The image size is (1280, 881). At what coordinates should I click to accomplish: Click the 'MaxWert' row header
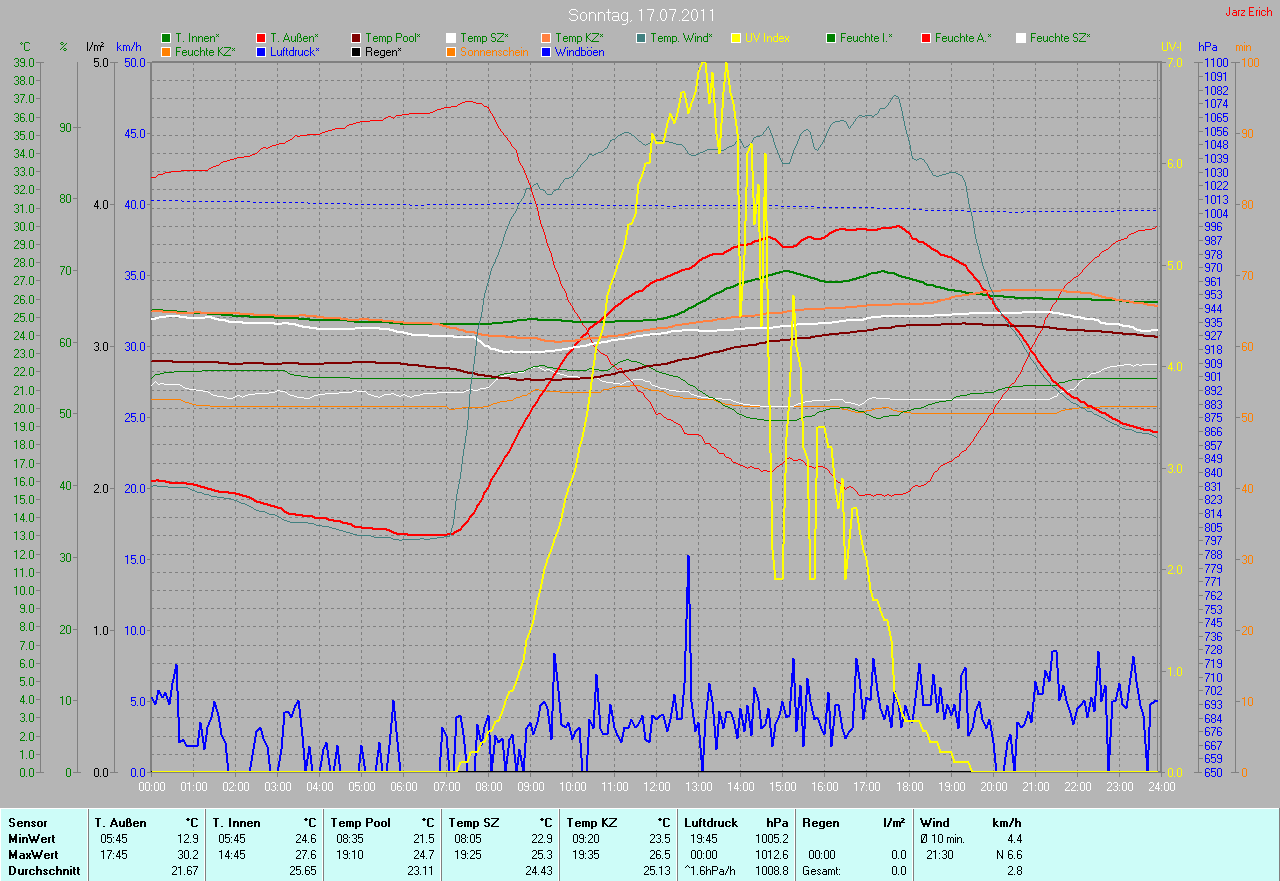coord(34,855)
